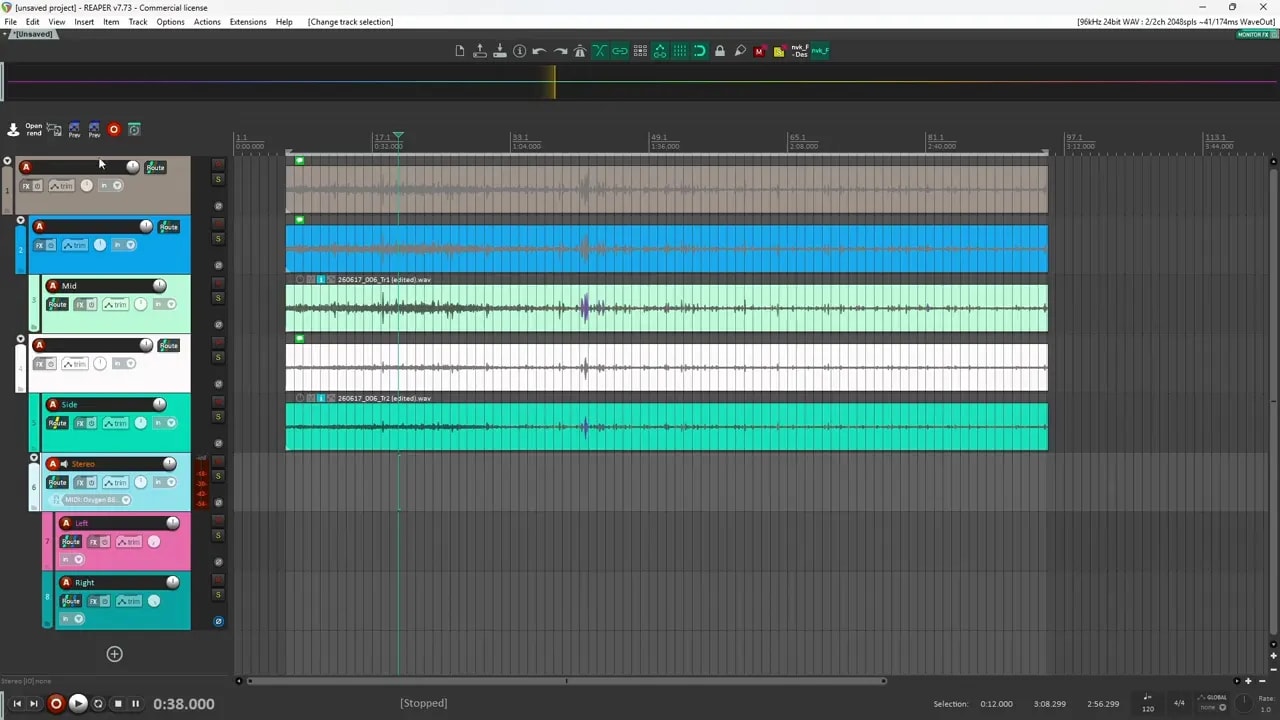The image size is (1280, 720).
Task: Open the project info icon
Action: coord(520,51)
